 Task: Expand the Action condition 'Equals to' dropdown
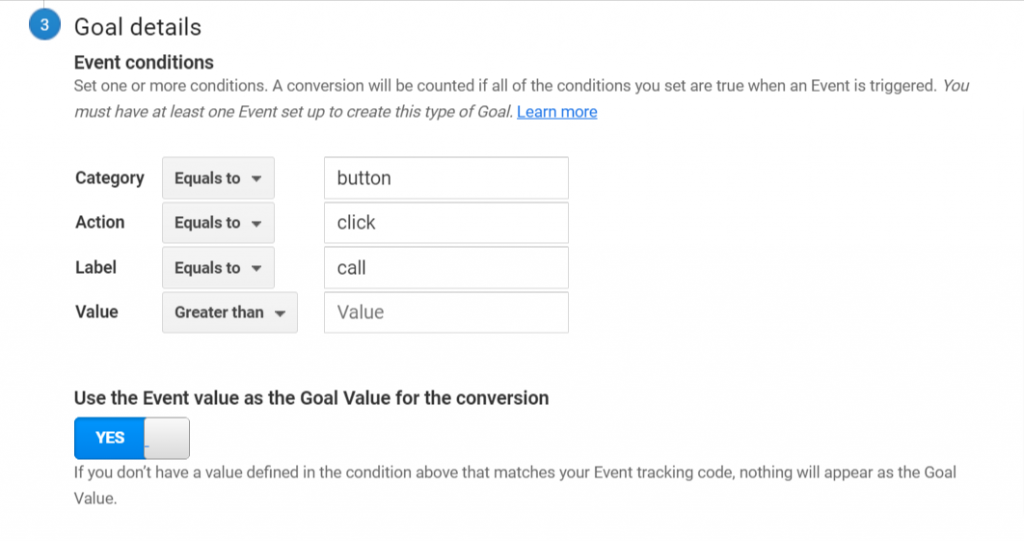218,223
